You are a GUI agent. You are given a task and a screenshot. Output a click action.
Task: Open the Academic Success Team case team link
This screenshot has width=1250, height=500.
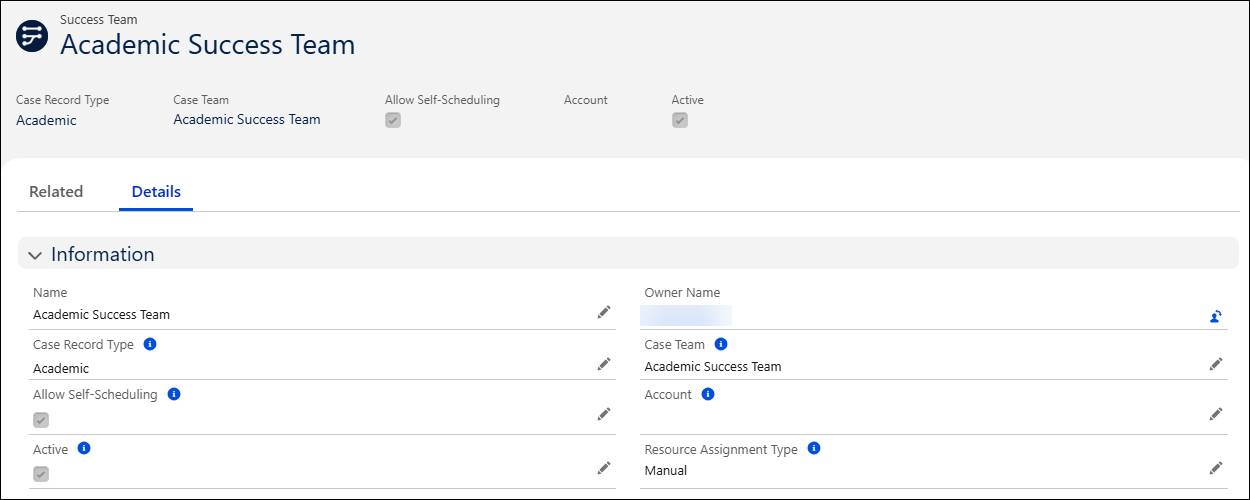click(x=247, y=120)
